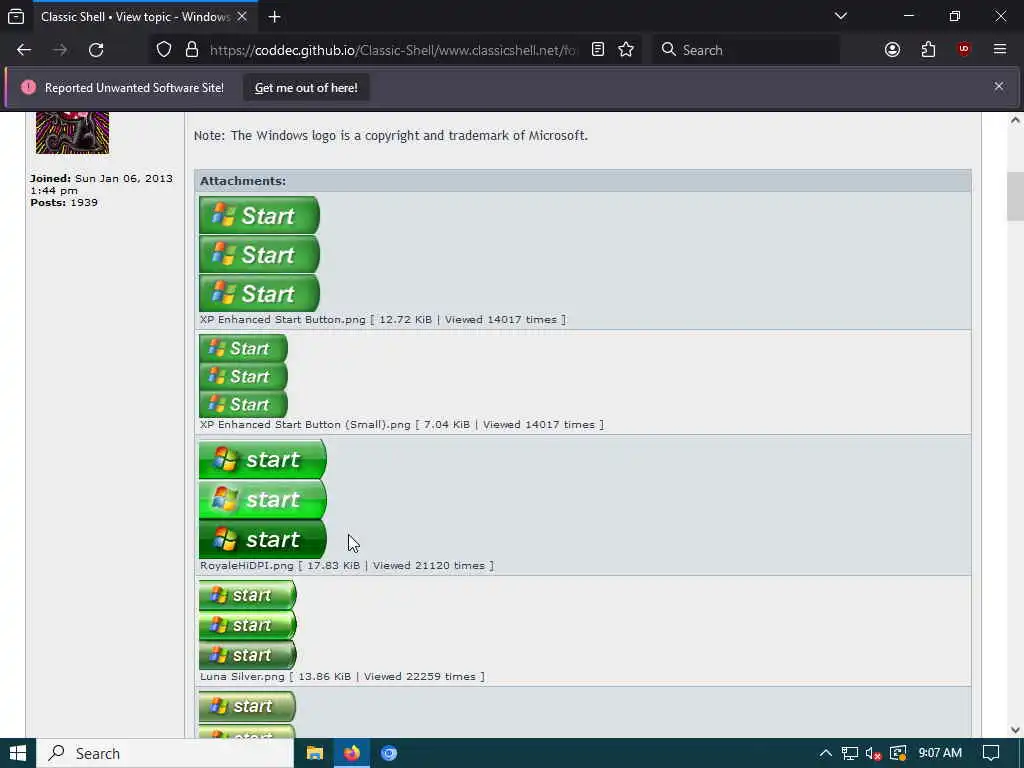The image size is (1024, 768).
Task: Open the blue round browser taskbar icon
Action: (389, 753)
